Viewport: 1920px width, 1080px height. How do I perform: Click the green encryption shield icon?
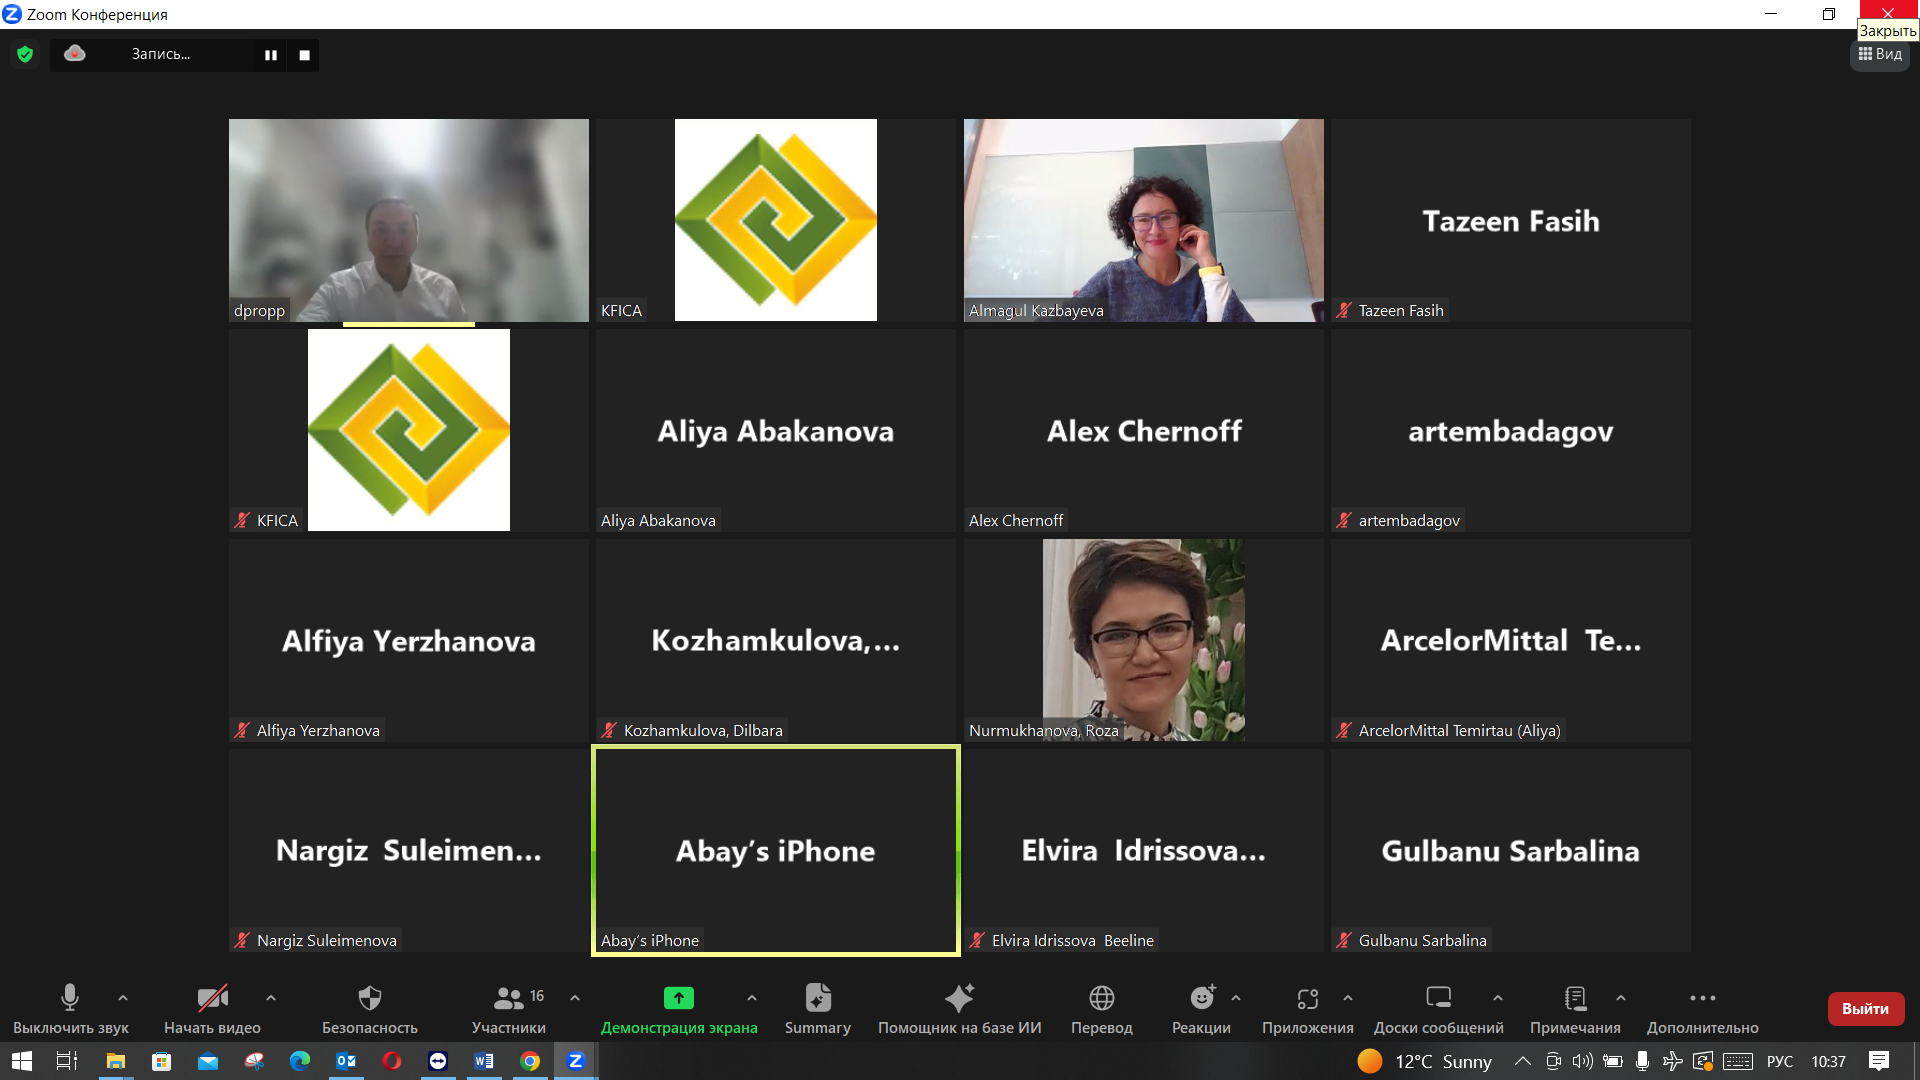click(25, 54)
